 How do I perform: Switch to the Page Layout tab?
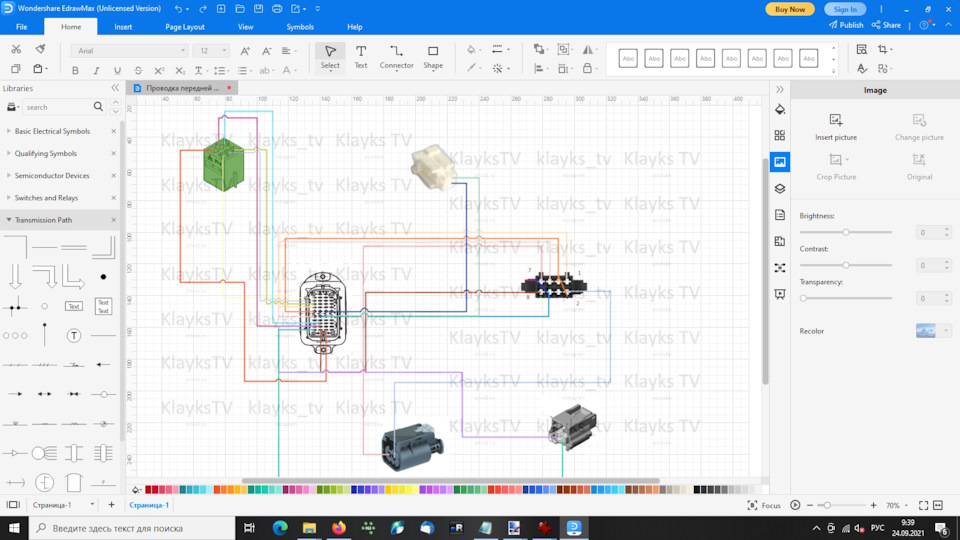click(185, 27)
